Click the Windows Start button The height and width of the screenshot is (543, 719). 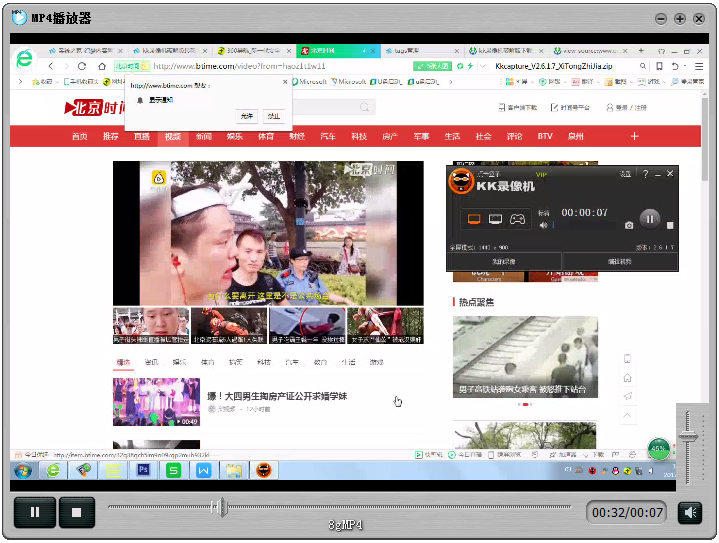[x=20, y=469]
